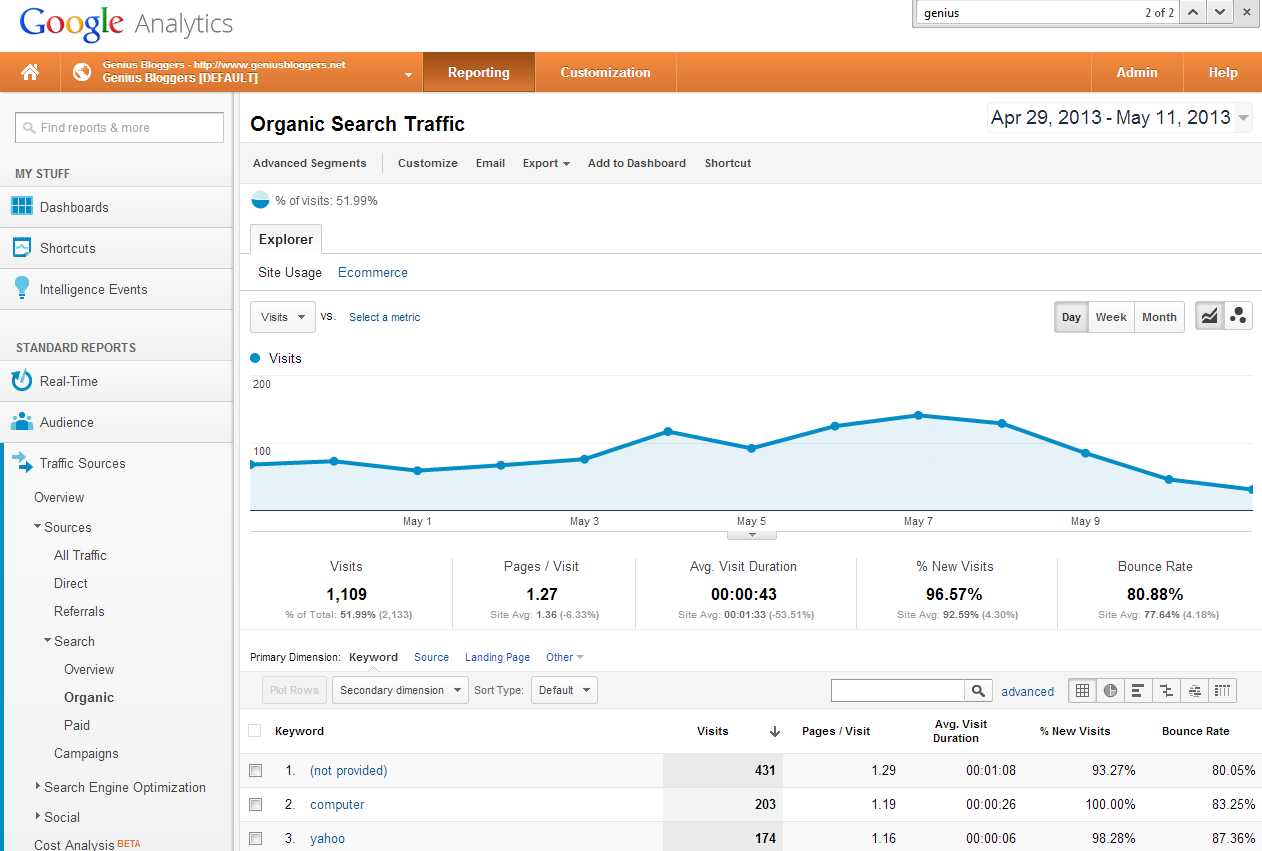Close the browser find bar

click(1246, 12)
